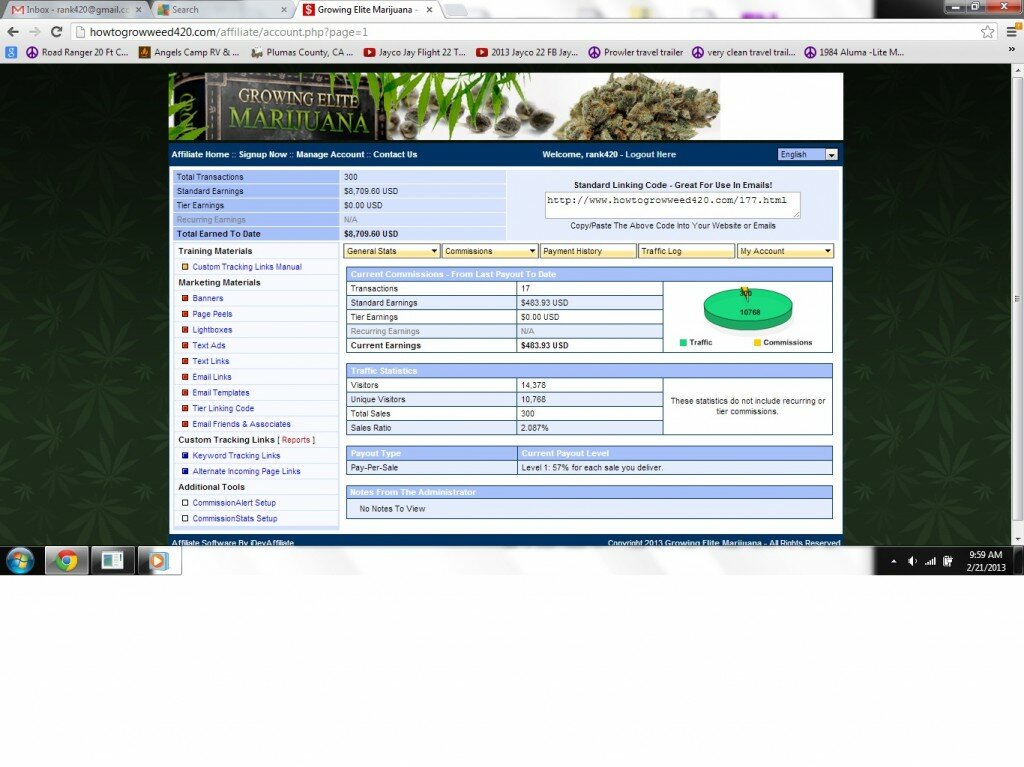Click the address bar URL
This screenshot has height=767, width=1024.
pyautogui.click(x=229, y=32)
